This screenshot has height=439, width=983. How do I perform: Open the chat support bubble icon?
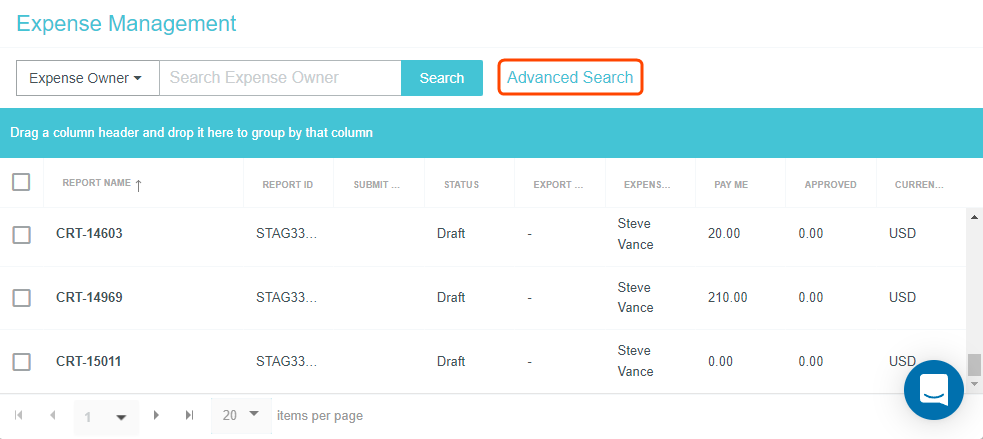(x=933, y=390)
